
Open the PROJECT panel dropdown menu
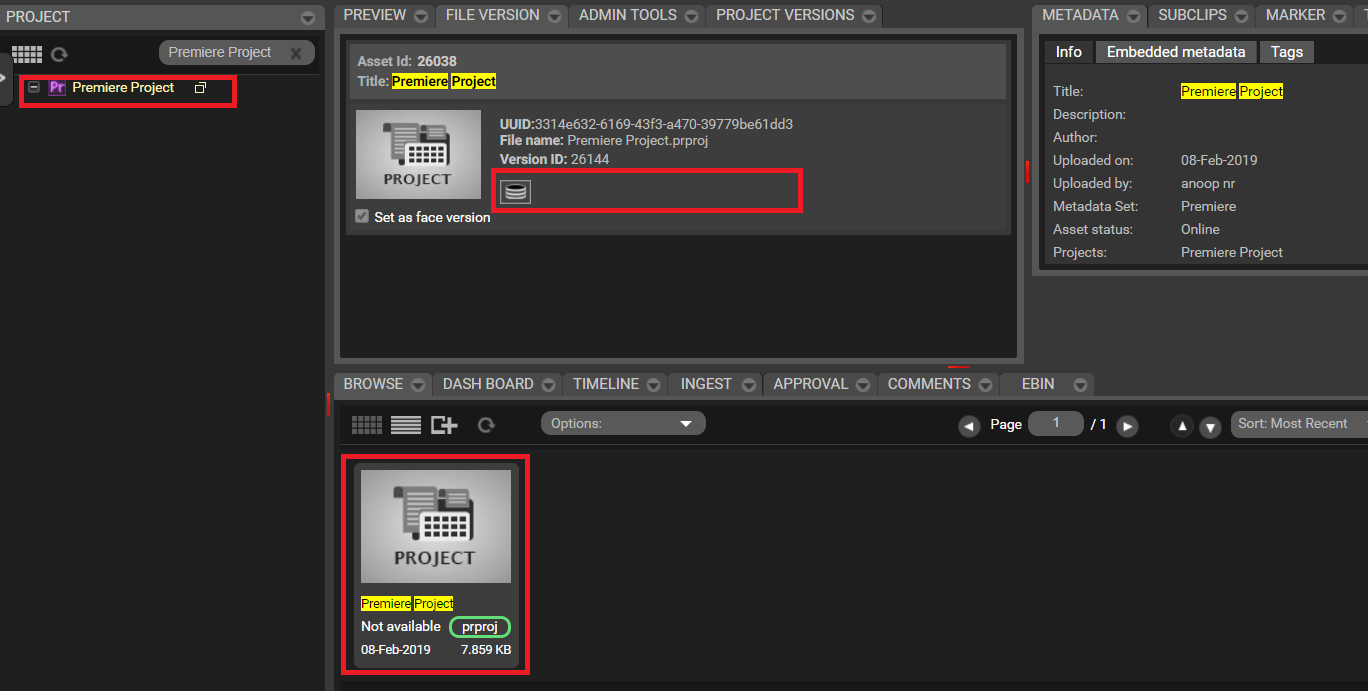[x=308, y=18]
